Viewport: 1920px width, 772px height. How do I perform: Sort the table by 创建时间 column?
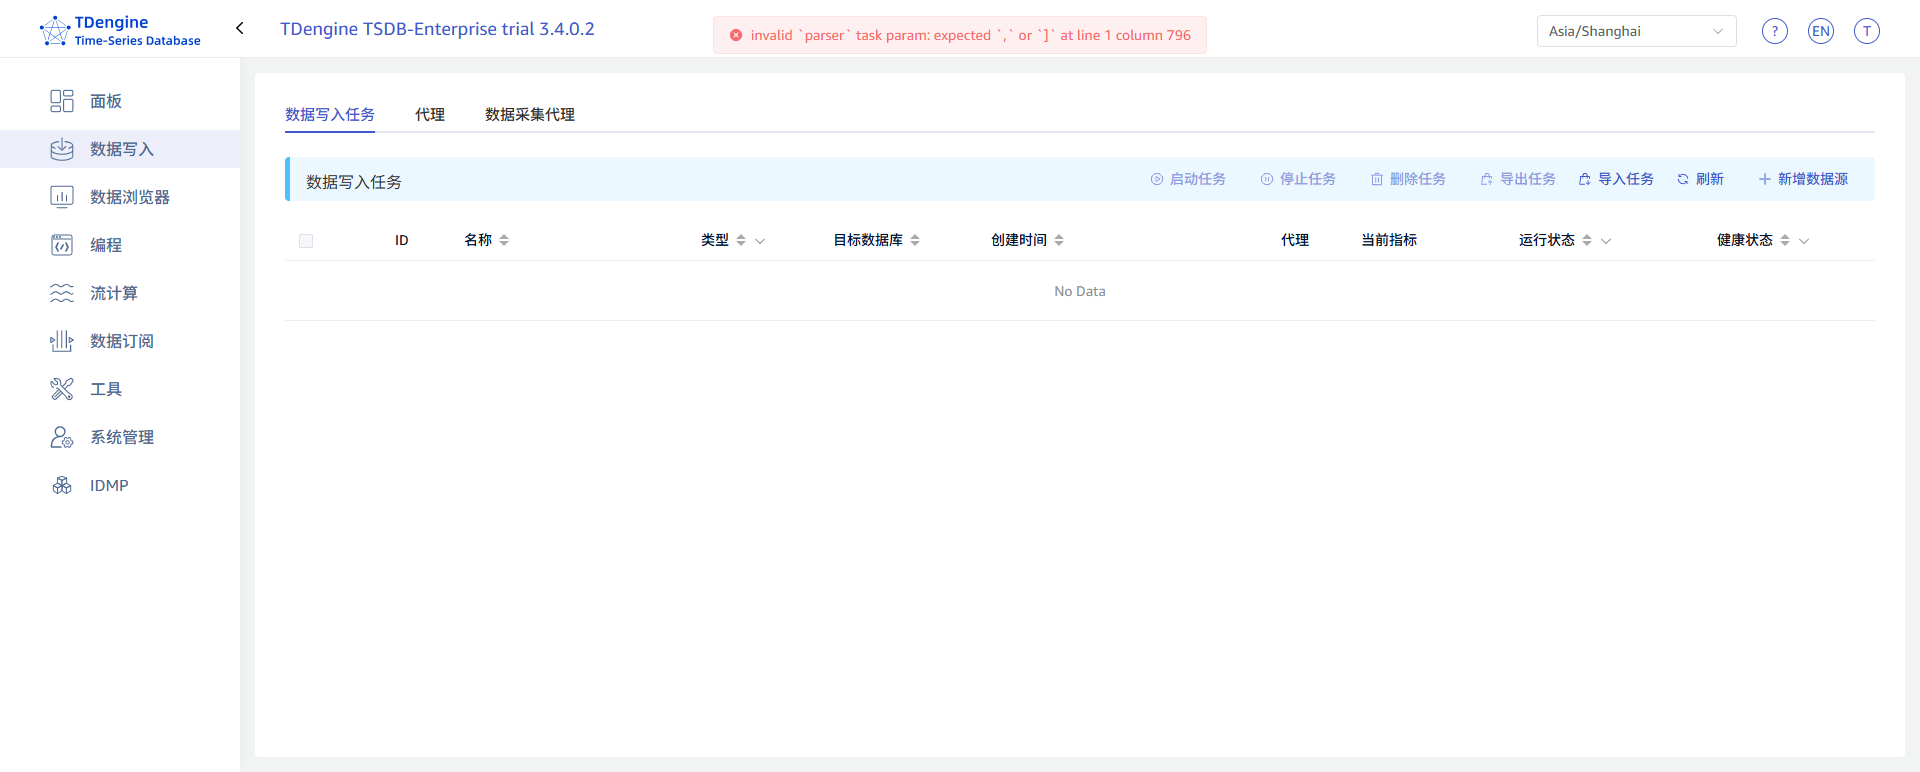point(1059,240)
